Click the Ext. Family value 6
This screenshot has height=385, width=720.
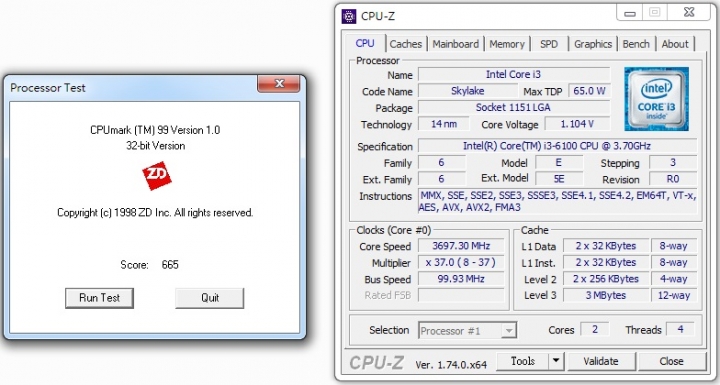[x=441, y=179]
